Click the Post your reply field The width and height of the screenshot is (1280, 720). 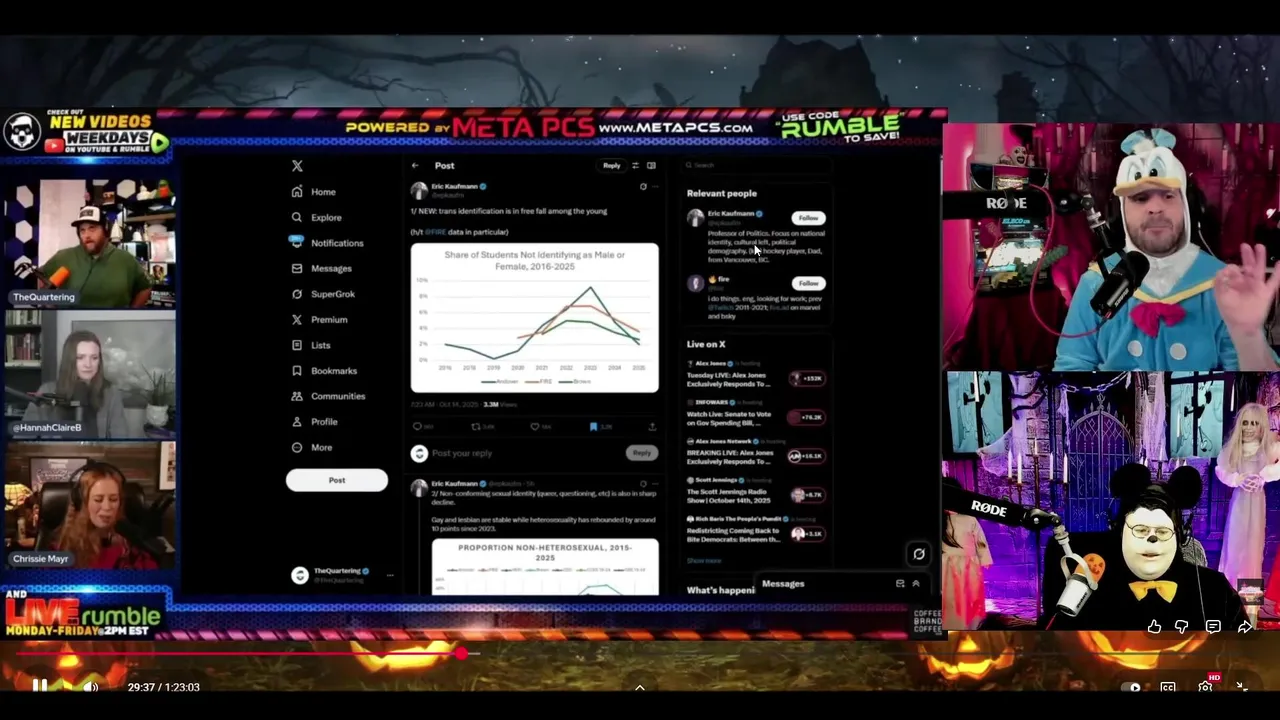(525, 453)
